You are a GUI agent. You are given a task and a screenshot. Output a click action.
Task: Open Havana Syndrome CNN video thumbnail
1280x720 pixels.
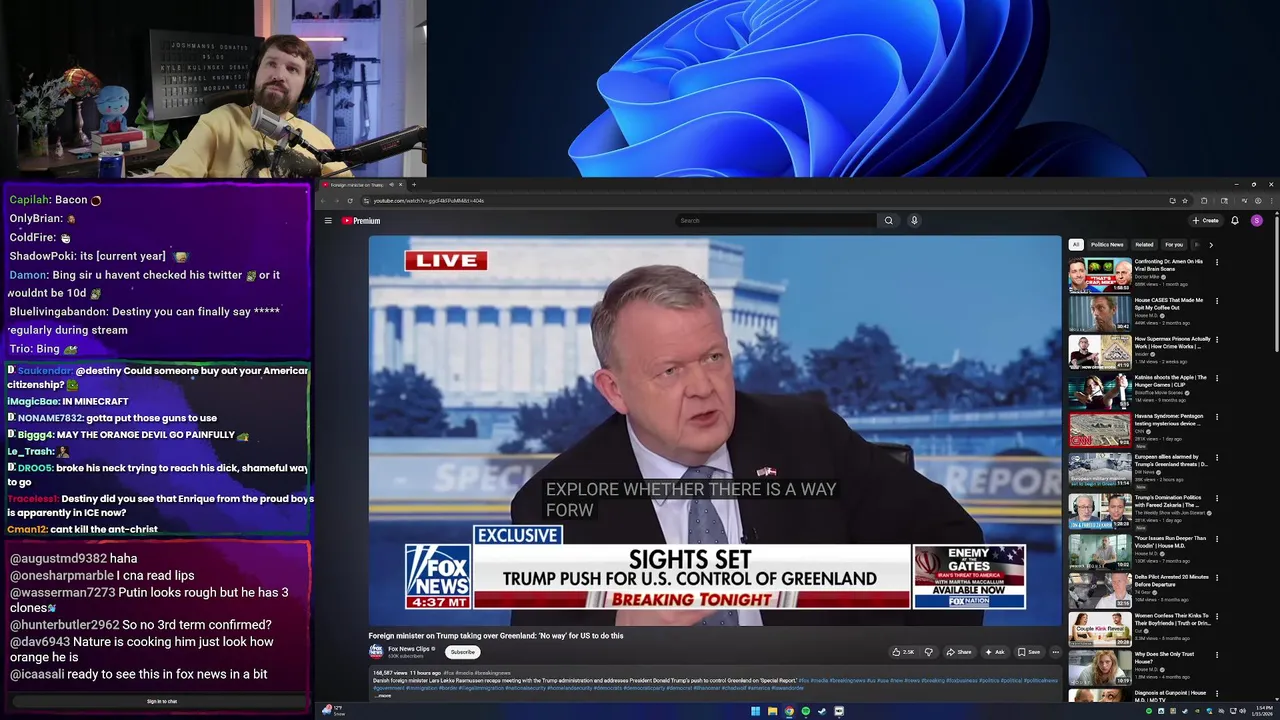coord(1099,430)
